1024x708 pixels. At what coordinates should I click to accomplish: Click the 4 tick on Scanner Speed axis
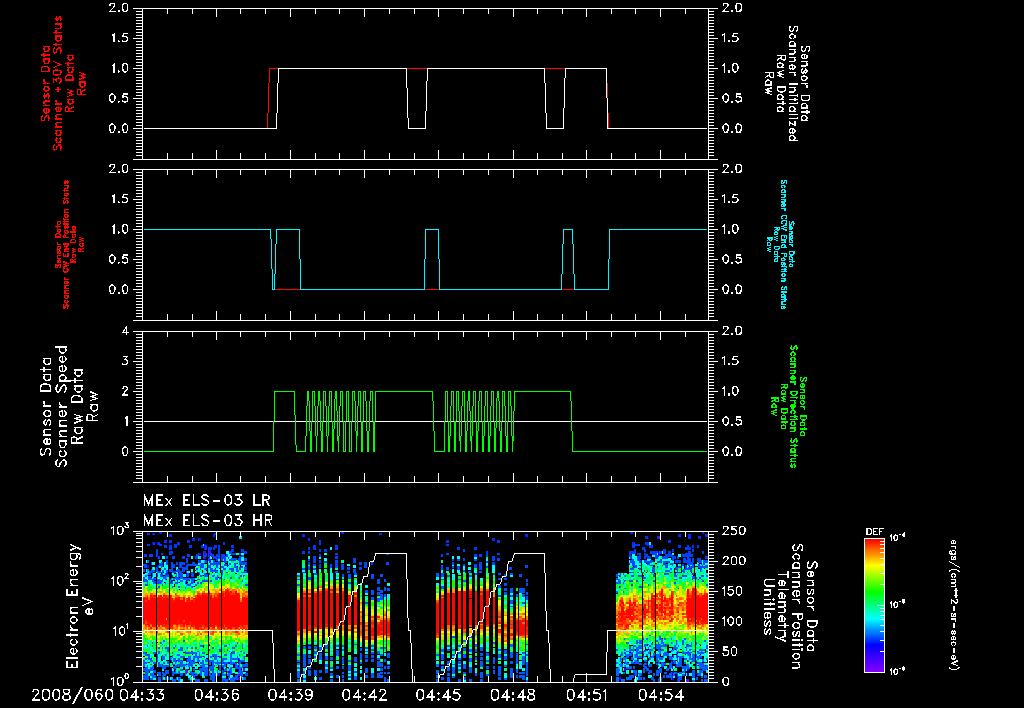[x=125, y=331]
